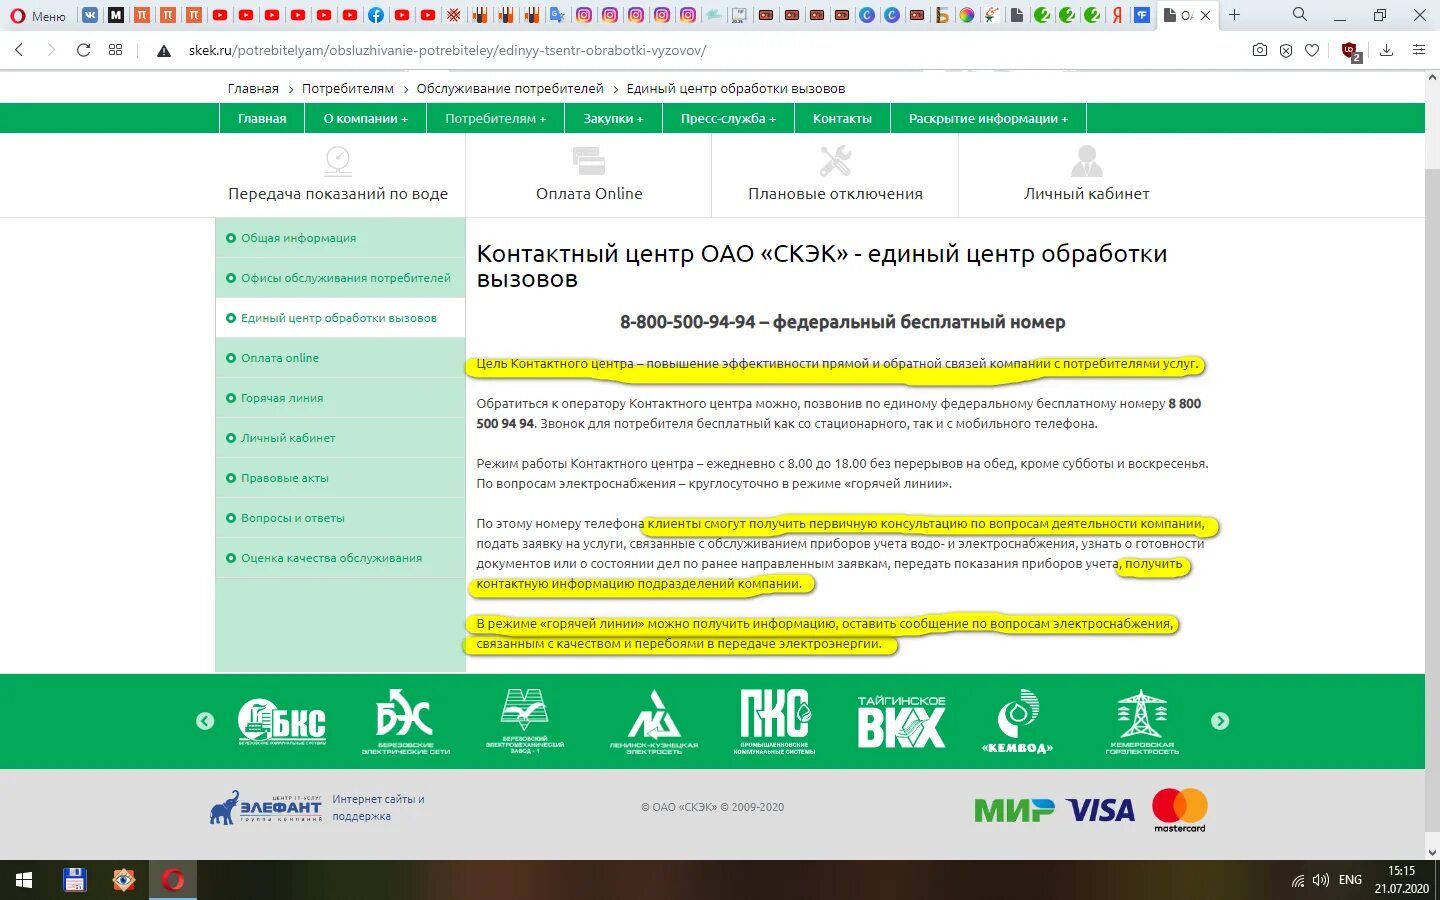Switch to the Google Translate tab
1440x900 pixels.
click(x=558, y=15)
